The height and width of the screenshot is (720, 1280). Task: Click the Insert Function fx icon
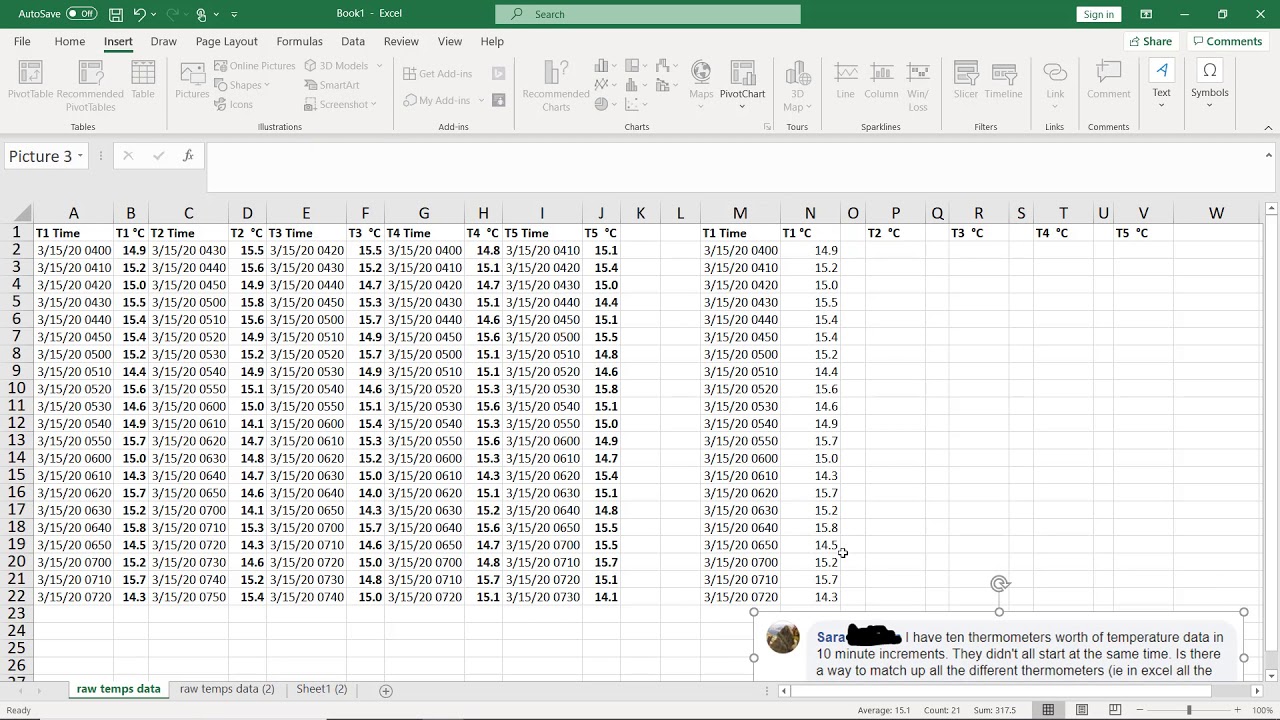(188, 155)
